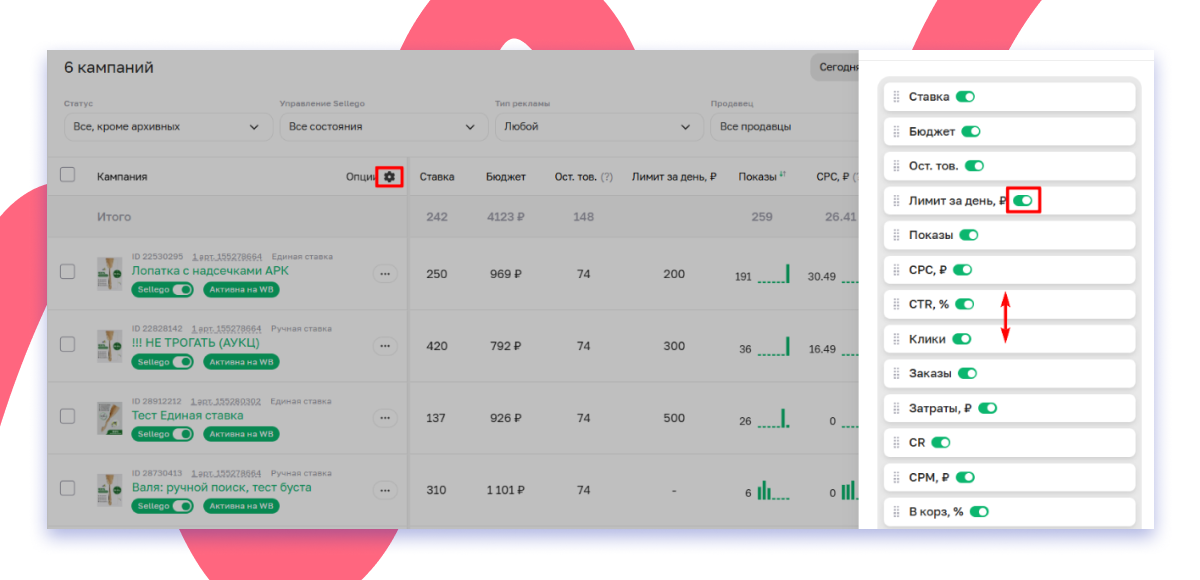This screenshot has width=1200, height=580.
Task: Click the Сегодня period tab
Action: [x=836, y=68]
